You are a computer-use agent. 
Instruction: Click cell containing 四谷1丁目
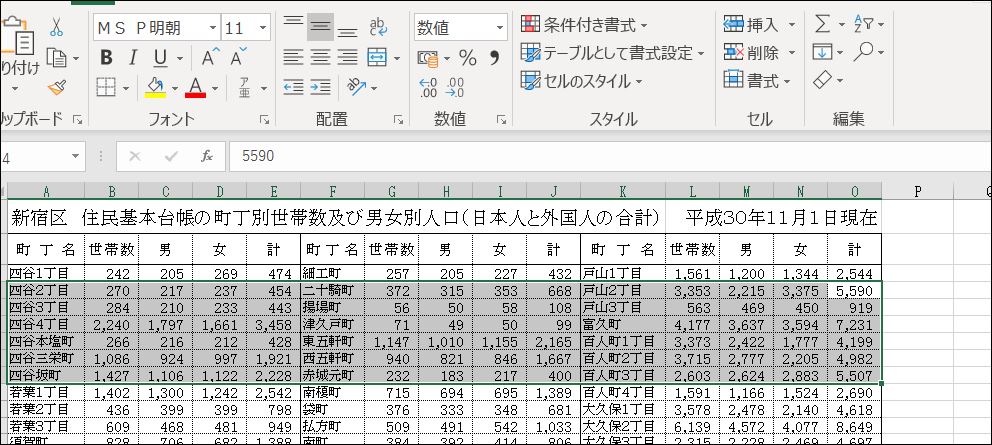pos(46,273)
